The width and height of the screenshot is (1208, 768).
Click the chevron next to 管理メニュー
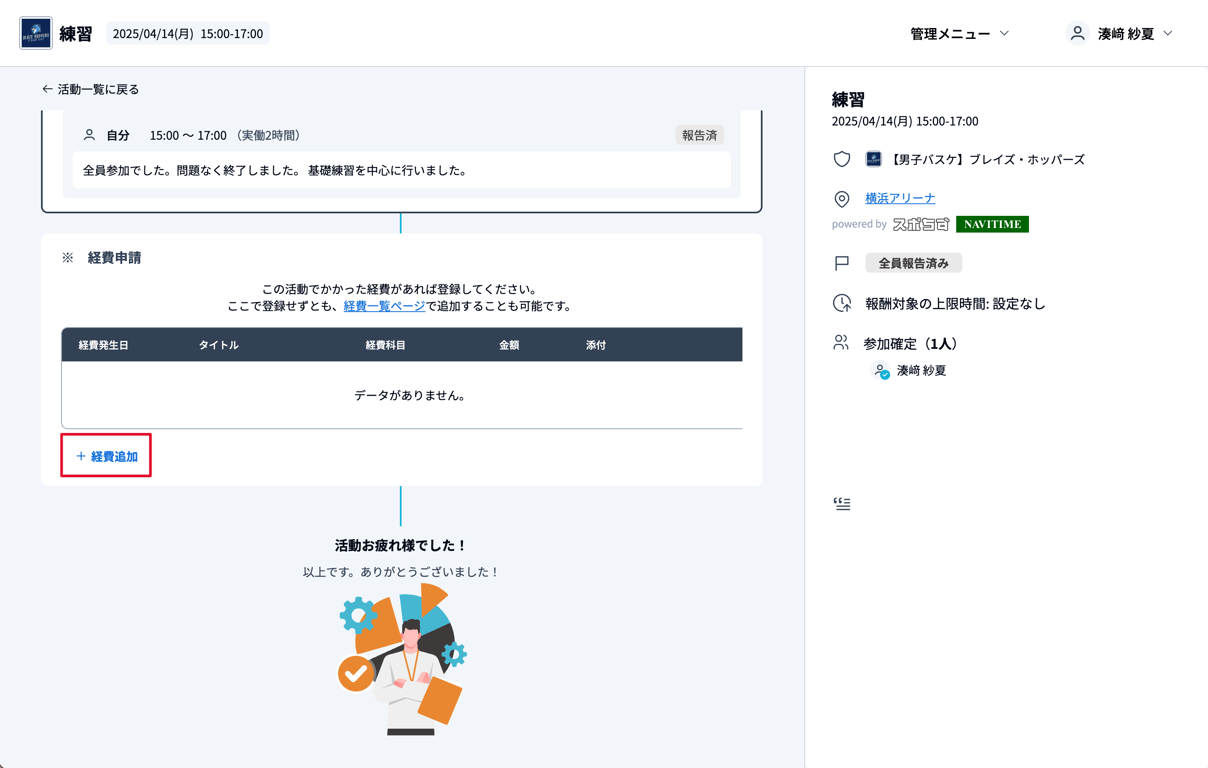pos(1005,34)
